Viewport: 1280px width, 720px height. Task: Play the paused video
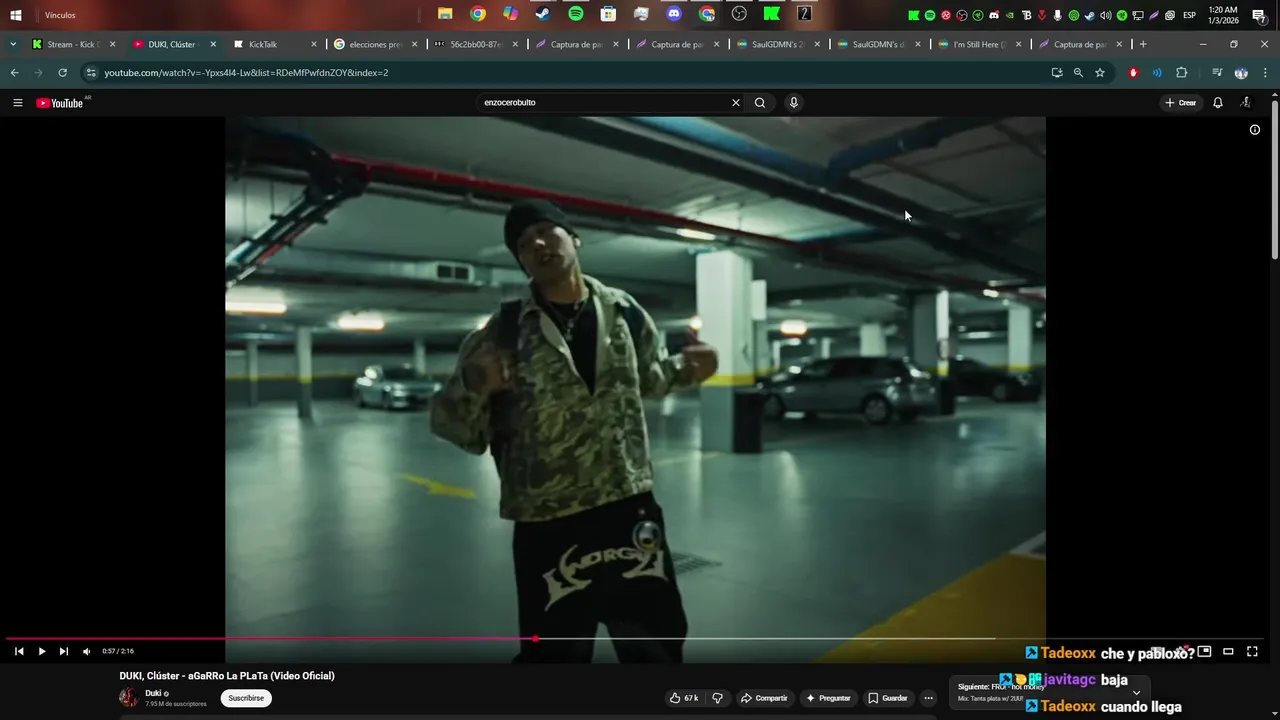[x=42, y=651]
